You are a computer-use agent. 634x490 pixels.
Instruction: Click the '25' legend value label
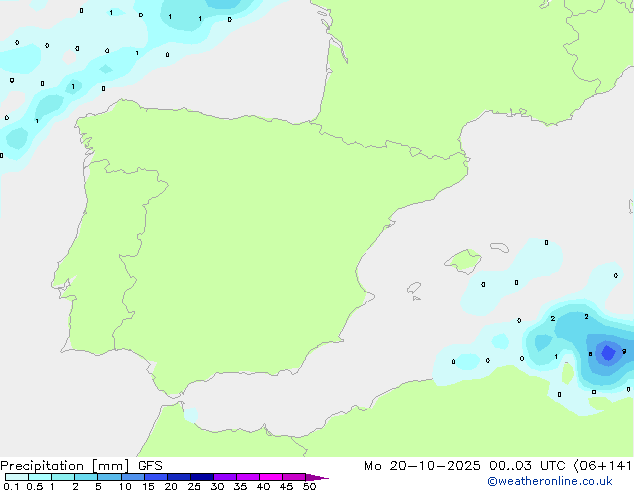pos(194,486)
